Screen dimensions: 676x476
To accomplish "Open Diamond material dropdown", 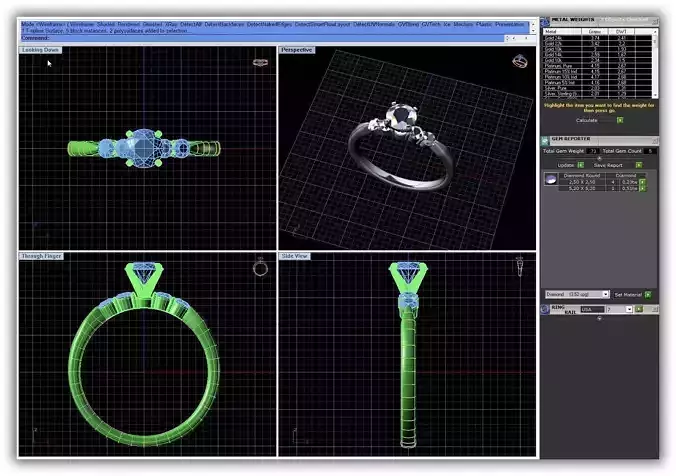I will coord(605,294).
